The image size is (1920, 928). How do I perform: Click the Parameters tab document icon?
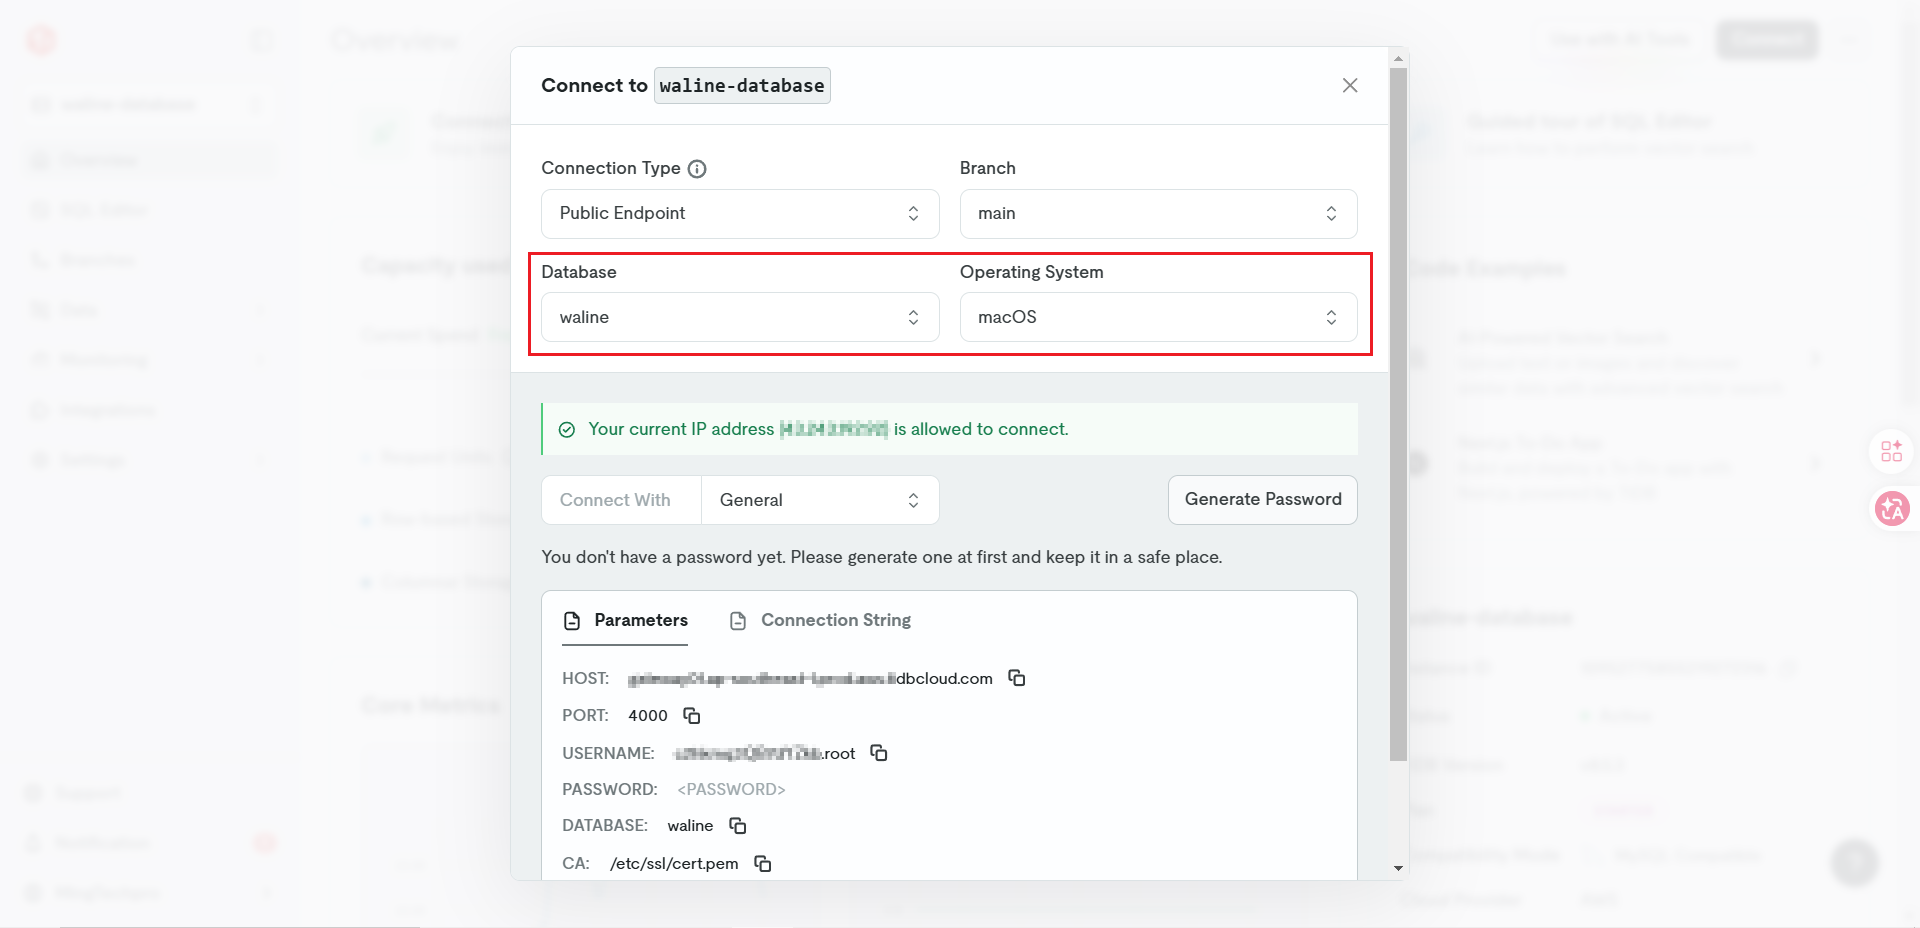click(x=572, y=621)
